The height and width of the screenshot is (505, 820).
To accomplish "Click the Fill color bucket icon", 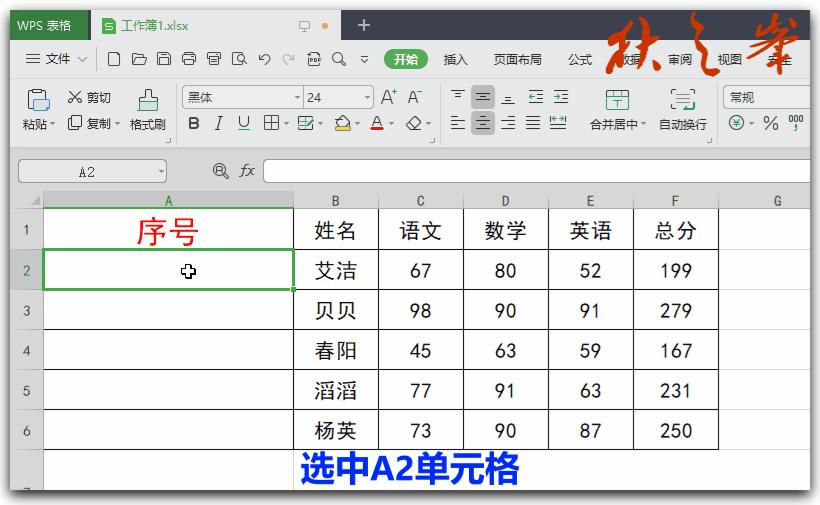I will 343,123.
